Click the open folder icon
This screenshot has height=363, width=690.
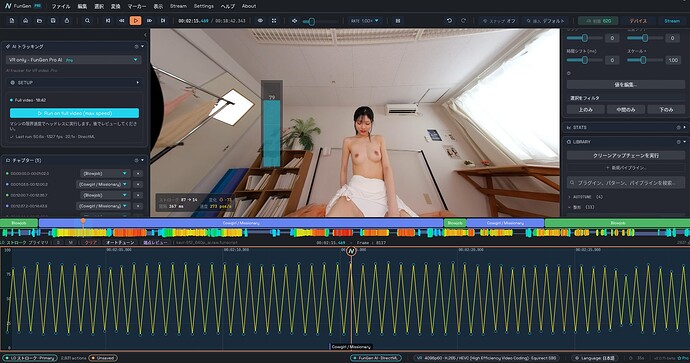click(39, 21)
